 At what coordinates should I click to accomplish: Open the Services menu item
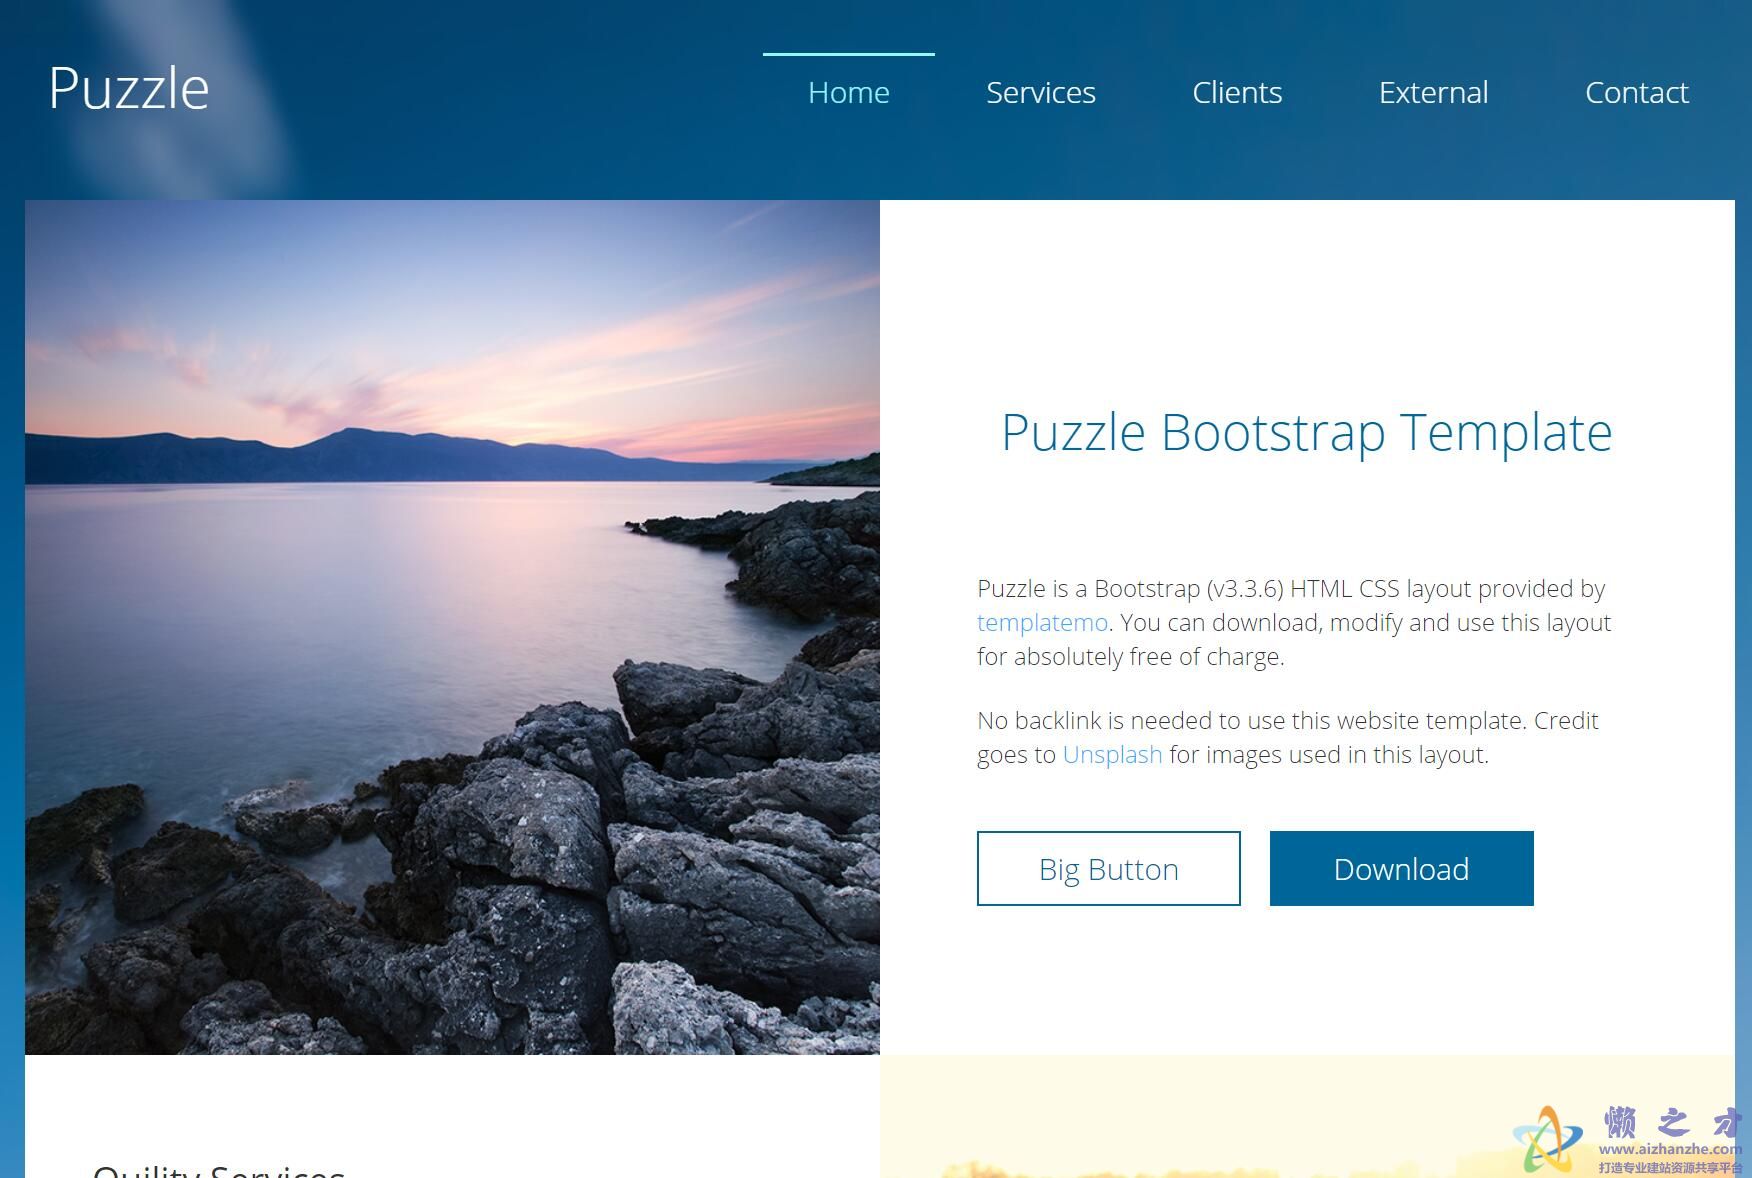(x=1040, y=92)
